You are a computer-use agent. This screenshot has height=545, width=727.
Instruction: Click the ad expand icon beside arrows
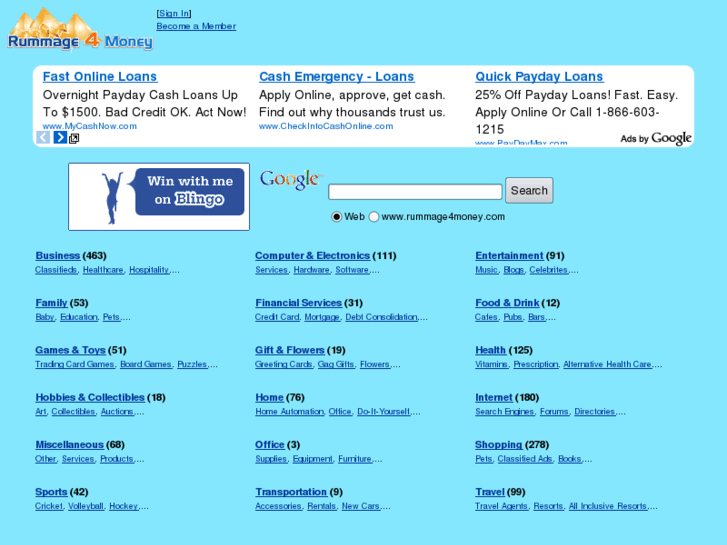[74, 138]
